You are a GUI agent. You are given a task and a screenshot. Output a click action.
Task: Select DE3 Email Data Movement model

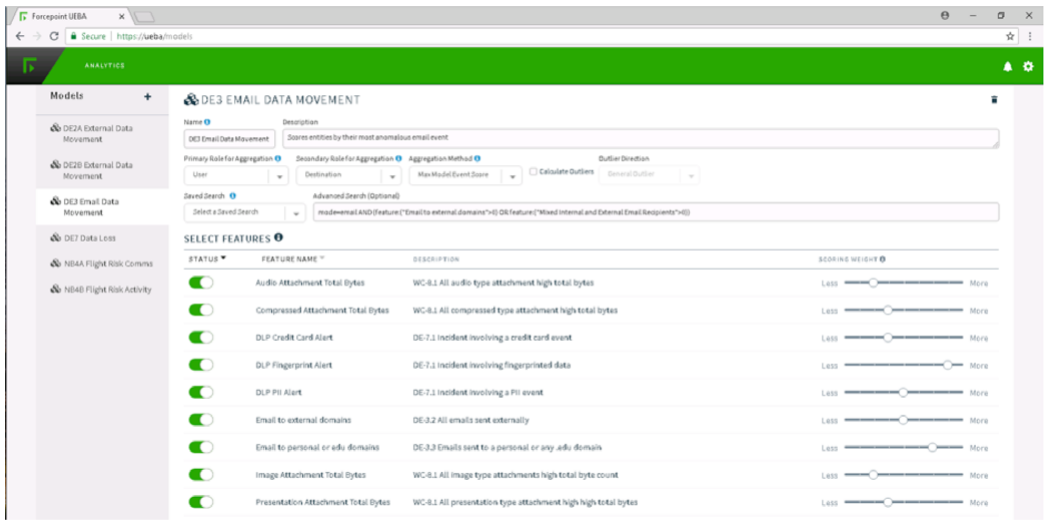click(102, 207)
